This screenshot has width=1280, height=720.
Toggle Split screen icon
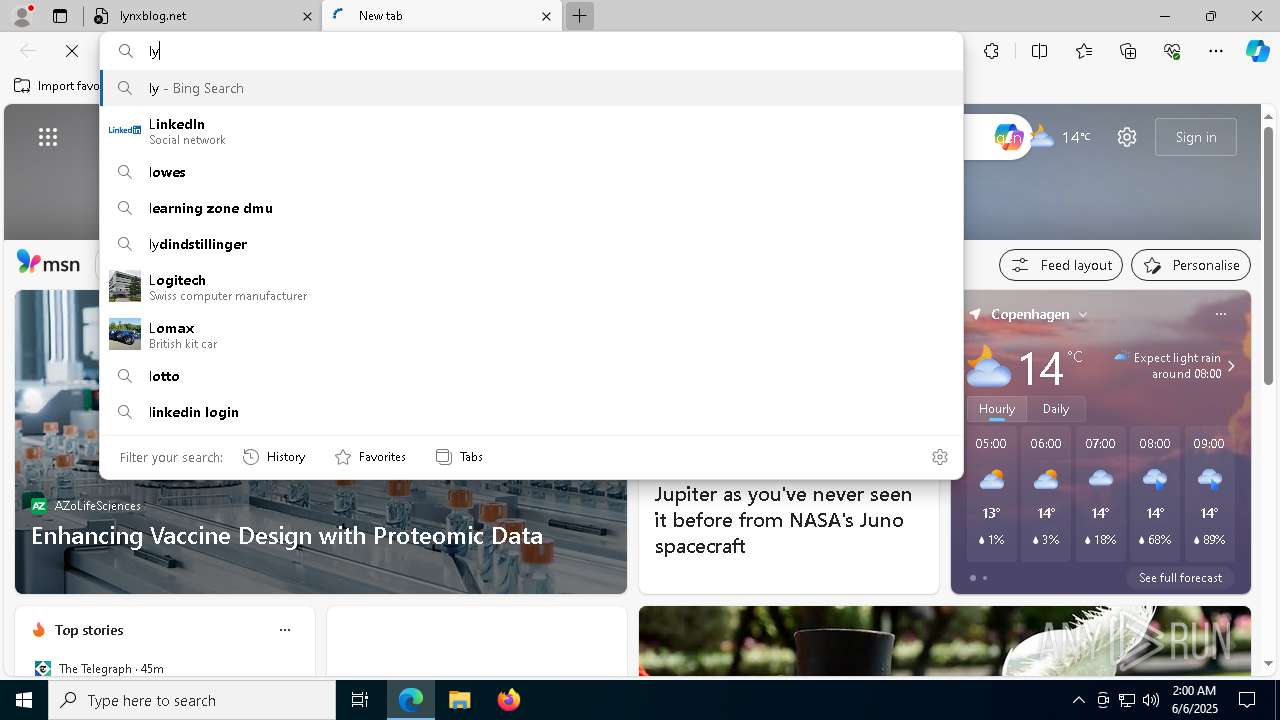pyautogui.click(x=1039, y=51)
